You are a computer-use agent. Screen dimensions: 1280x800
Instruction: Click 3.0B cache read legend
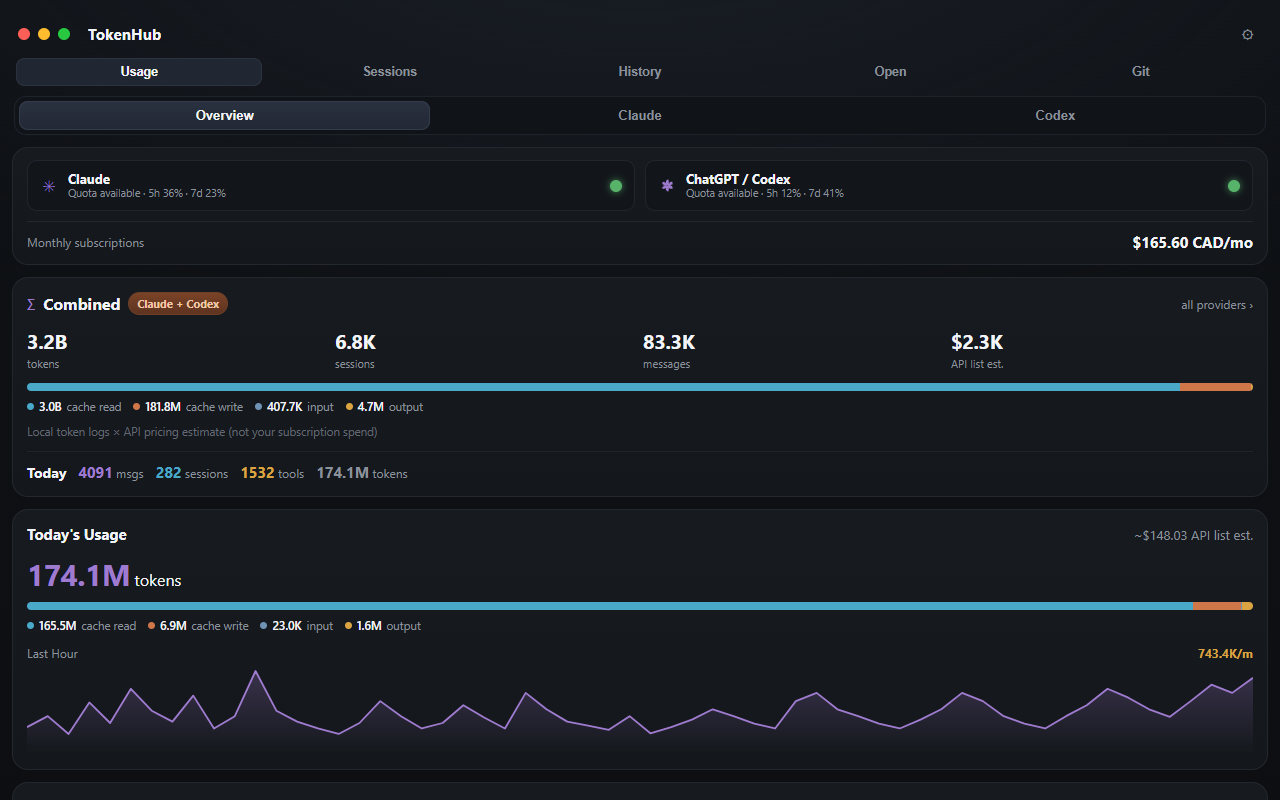click(74, 407)
